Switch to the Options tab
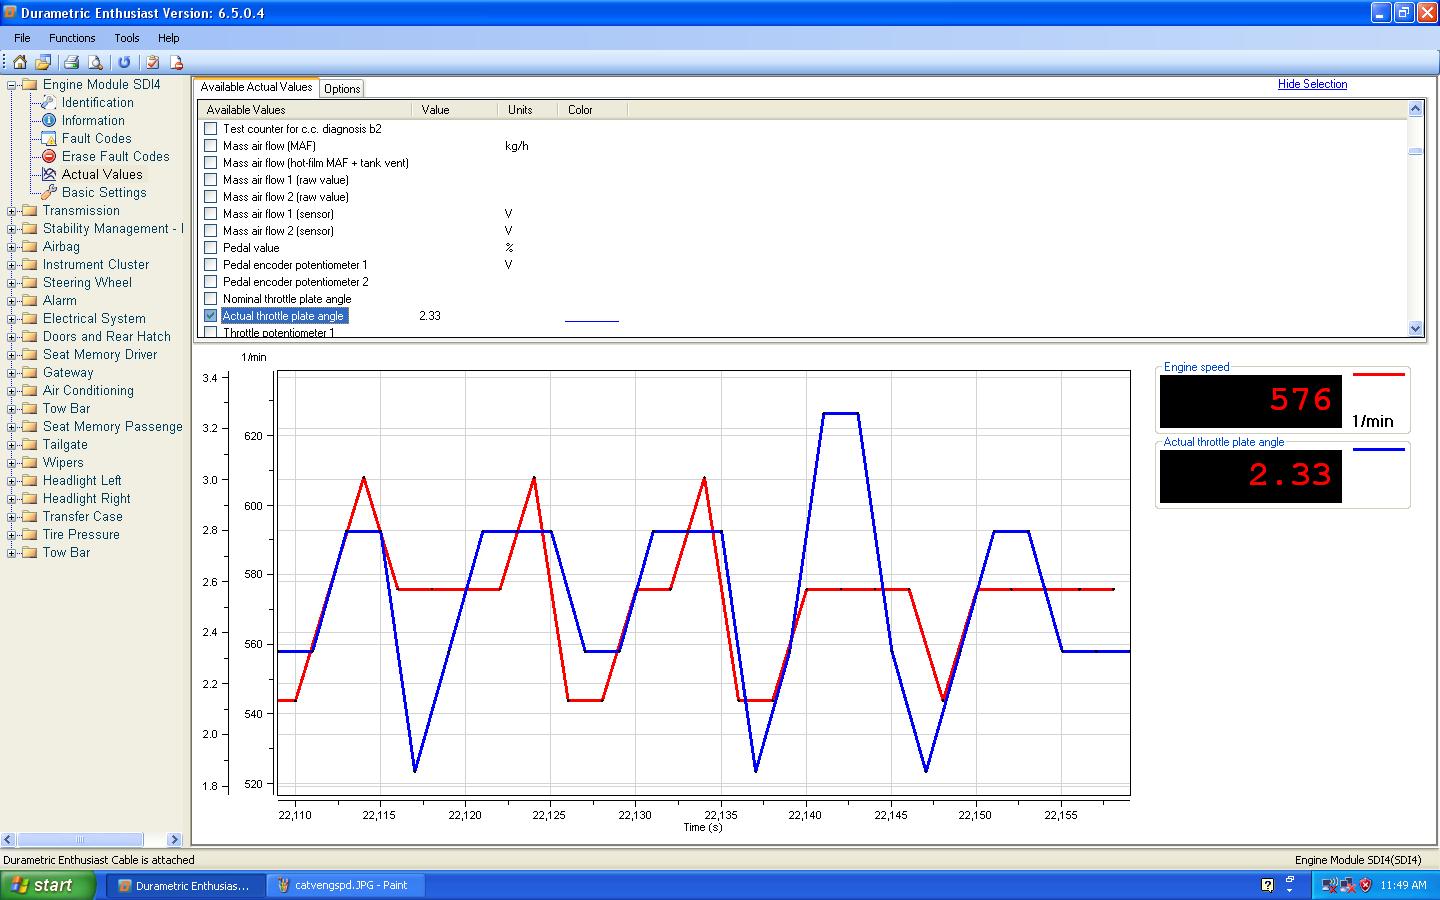This screenshot has height=900, width=1440. pyautogui.click(x=342, y=89)
